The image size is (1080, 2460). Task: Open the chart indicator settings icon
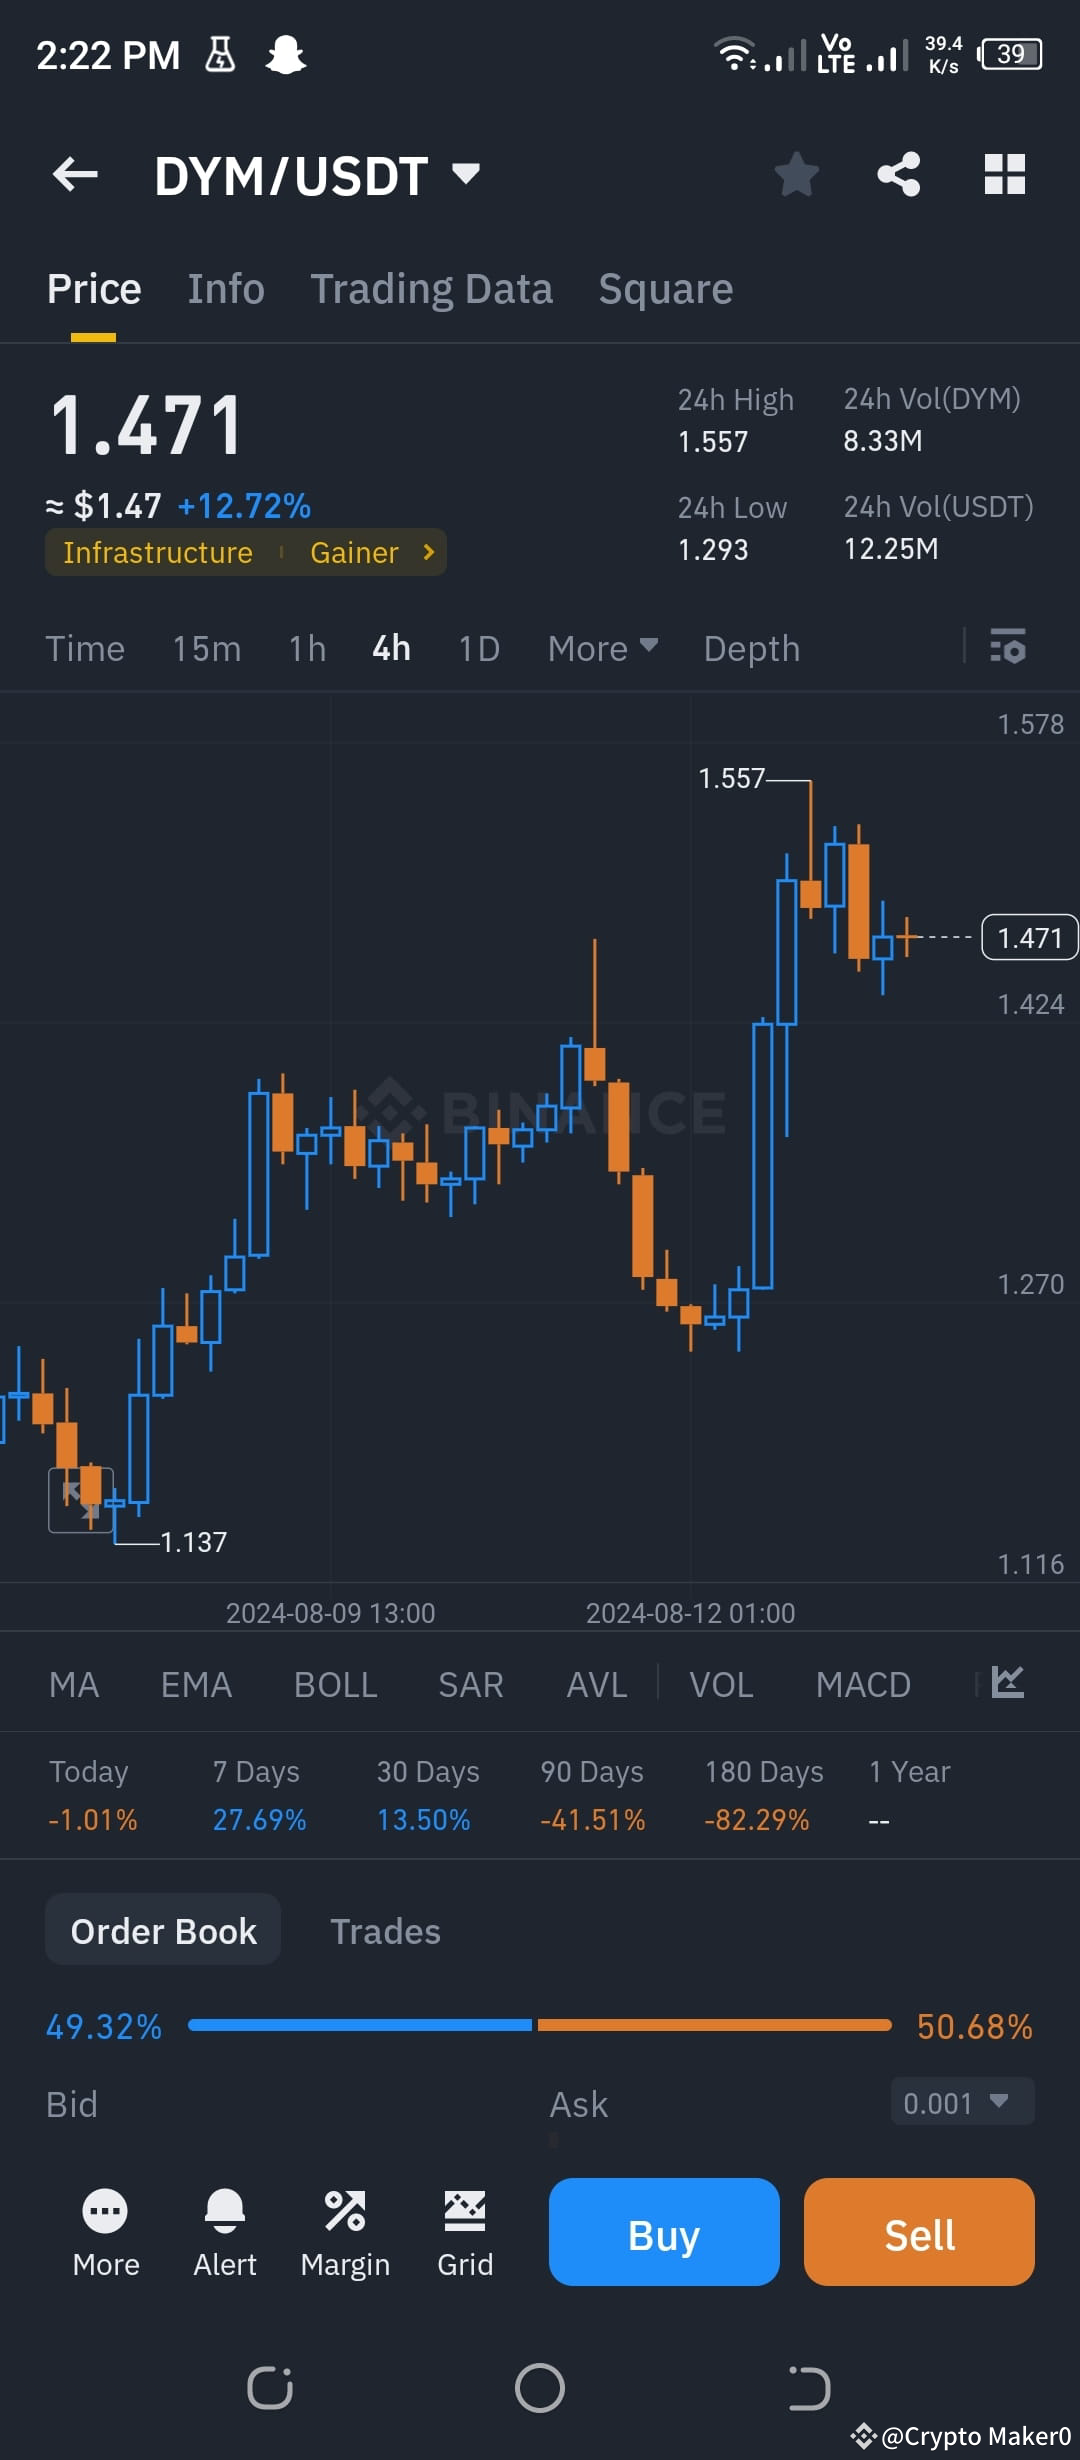1007,648
